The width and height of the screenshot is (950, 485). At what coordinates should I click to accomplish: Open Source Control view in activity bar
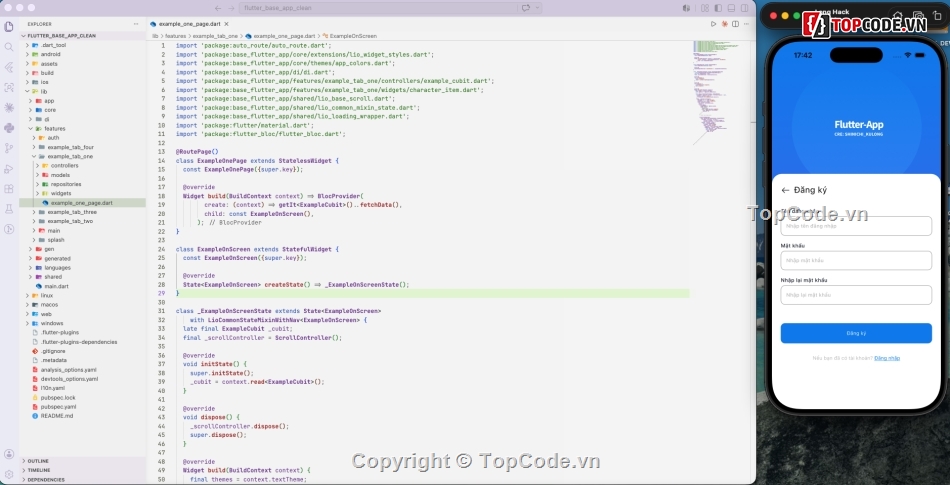(8, 148)
